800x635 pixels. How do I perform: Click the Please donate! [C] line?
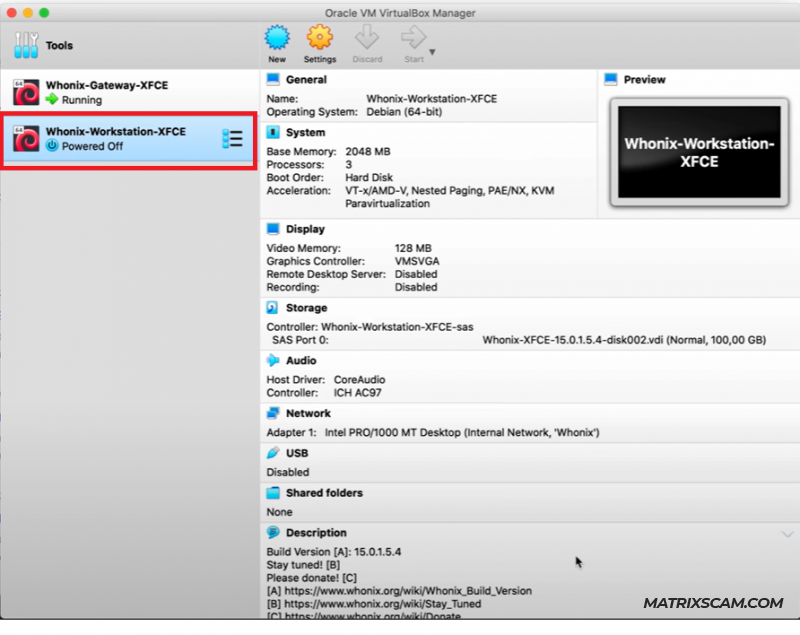312,578
